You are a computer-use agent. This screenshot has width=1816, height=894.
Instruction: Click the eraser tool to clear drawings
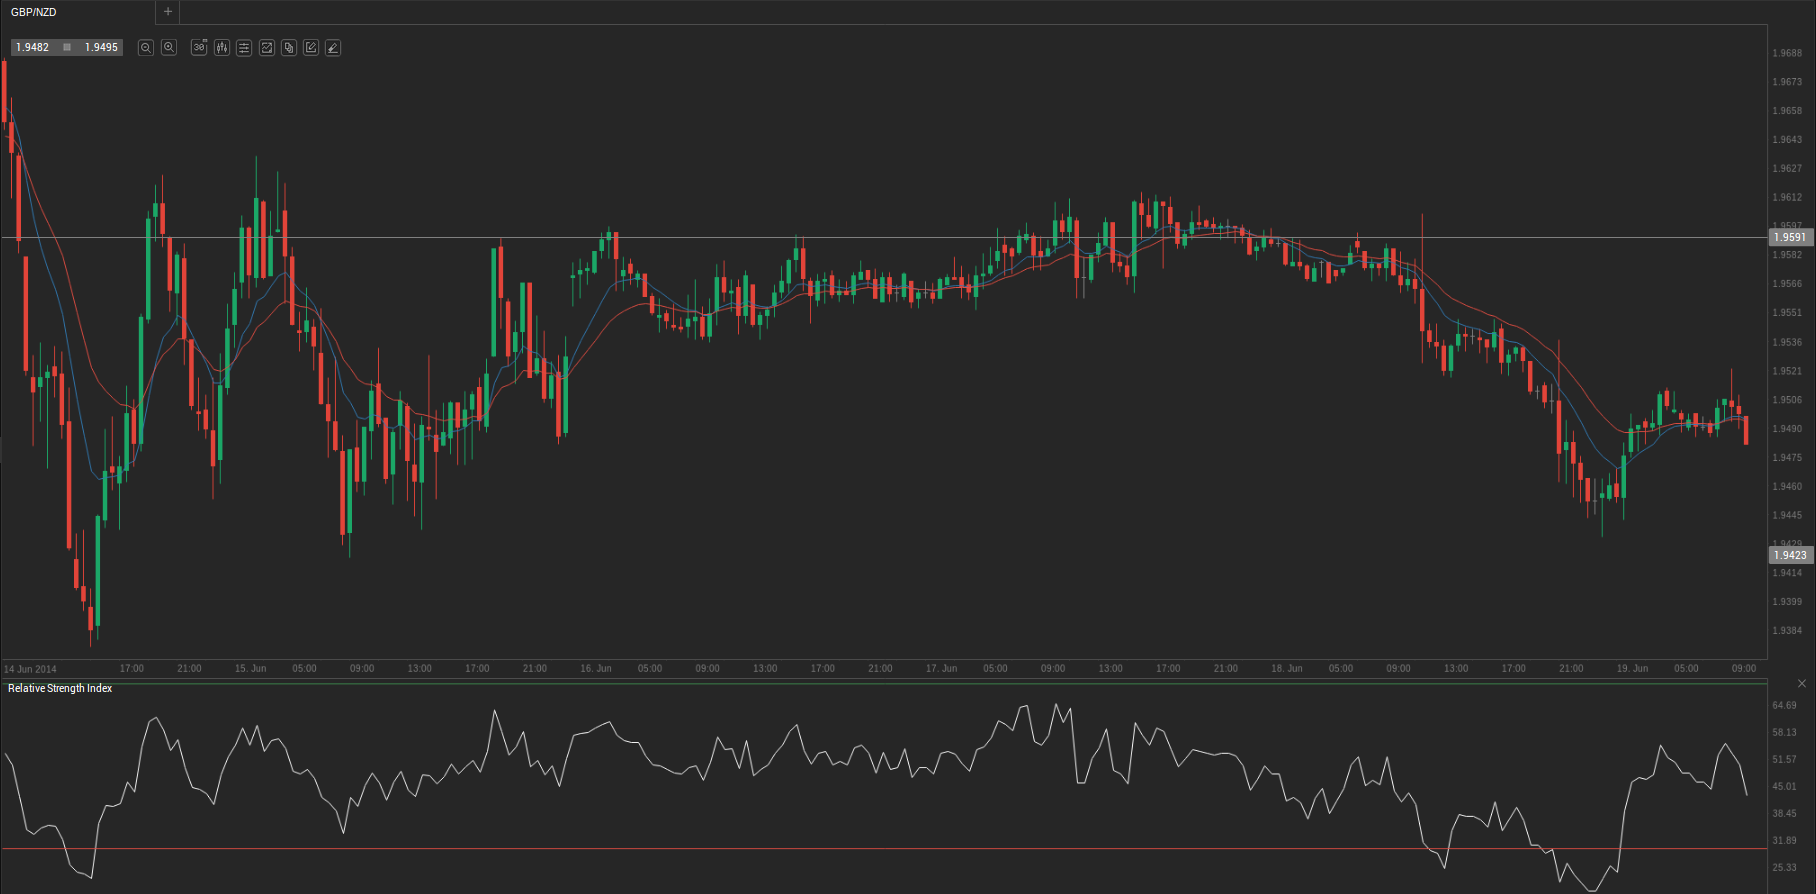pos(333,48)
